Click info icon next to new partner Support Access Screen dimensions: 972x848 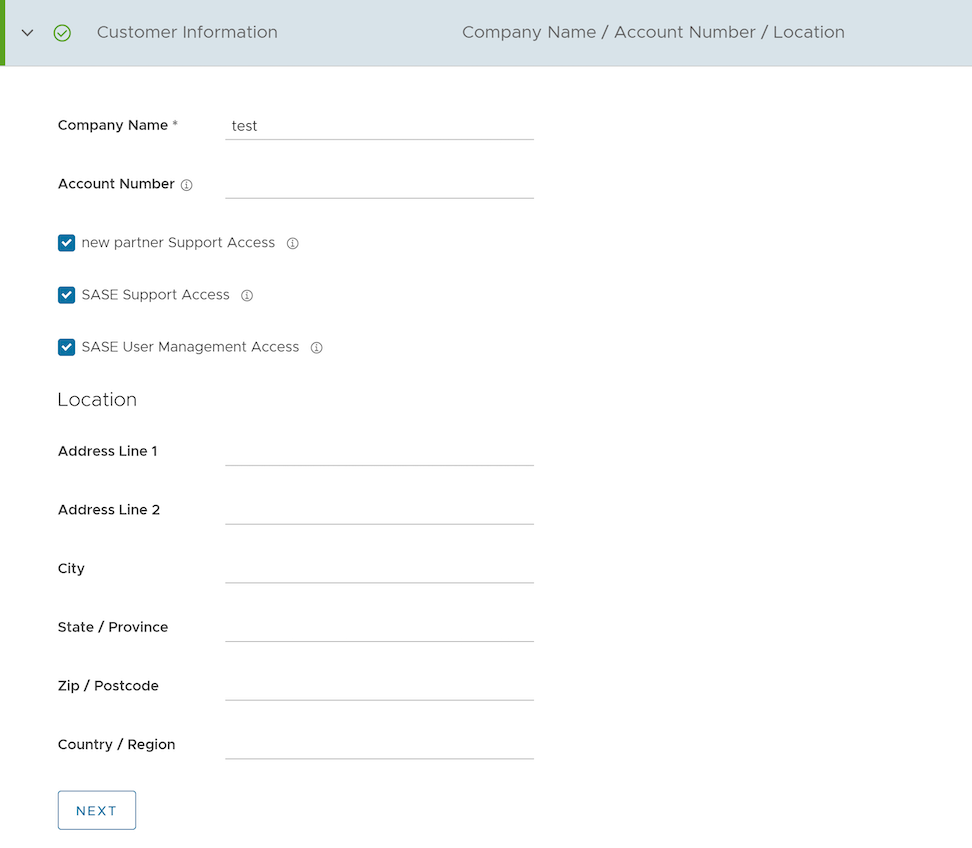click(x=293, y=243)
